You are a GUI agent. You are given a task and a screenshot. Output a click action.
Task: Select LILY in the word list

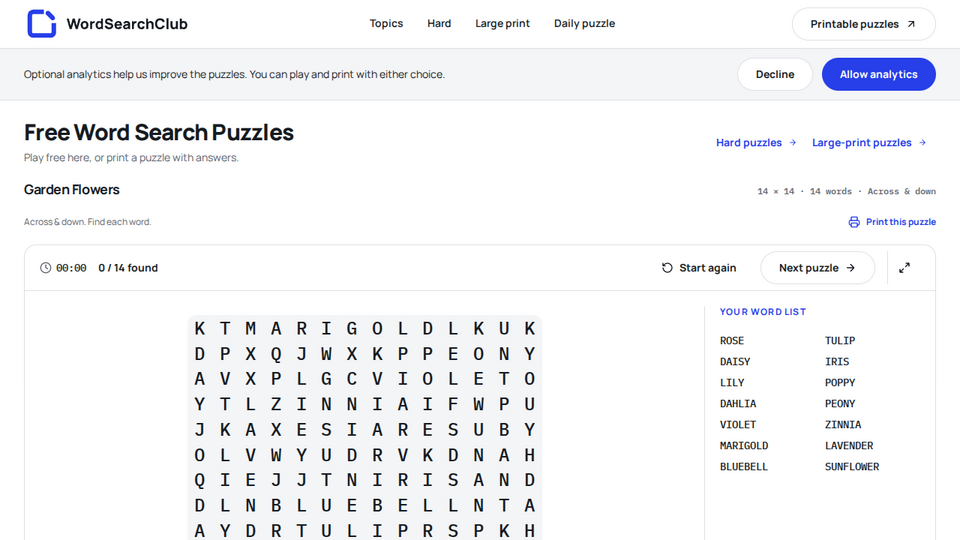732,383
